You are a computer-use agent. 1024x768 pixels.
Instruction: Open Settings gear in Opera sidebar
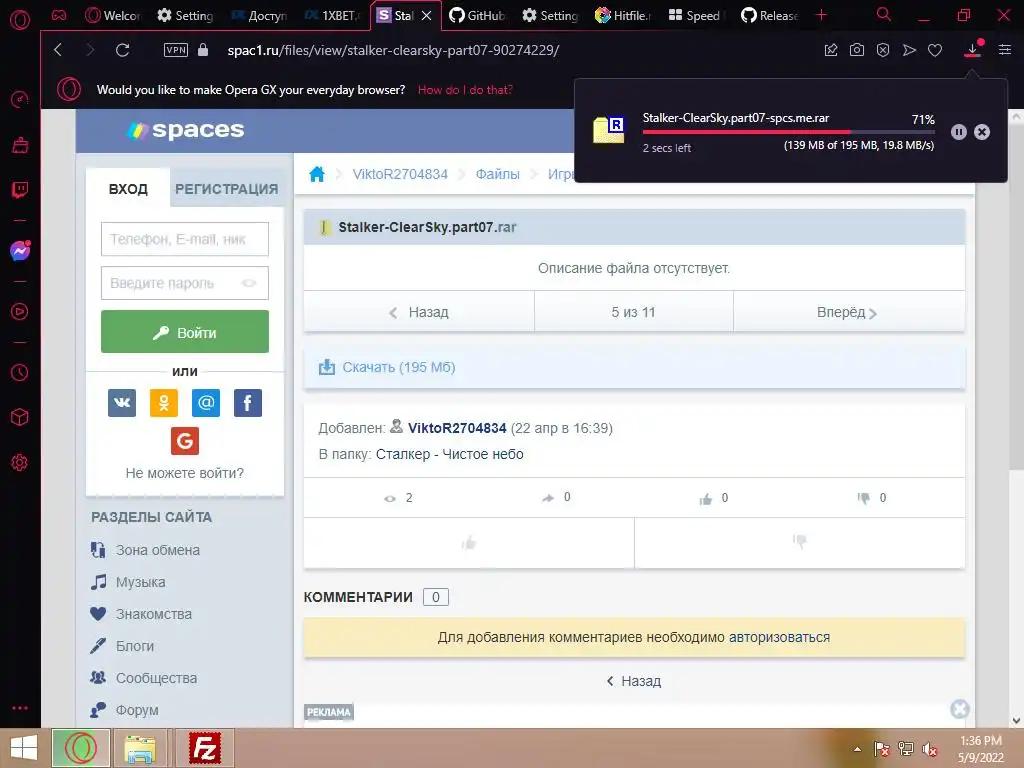click(x=20, y=462)
